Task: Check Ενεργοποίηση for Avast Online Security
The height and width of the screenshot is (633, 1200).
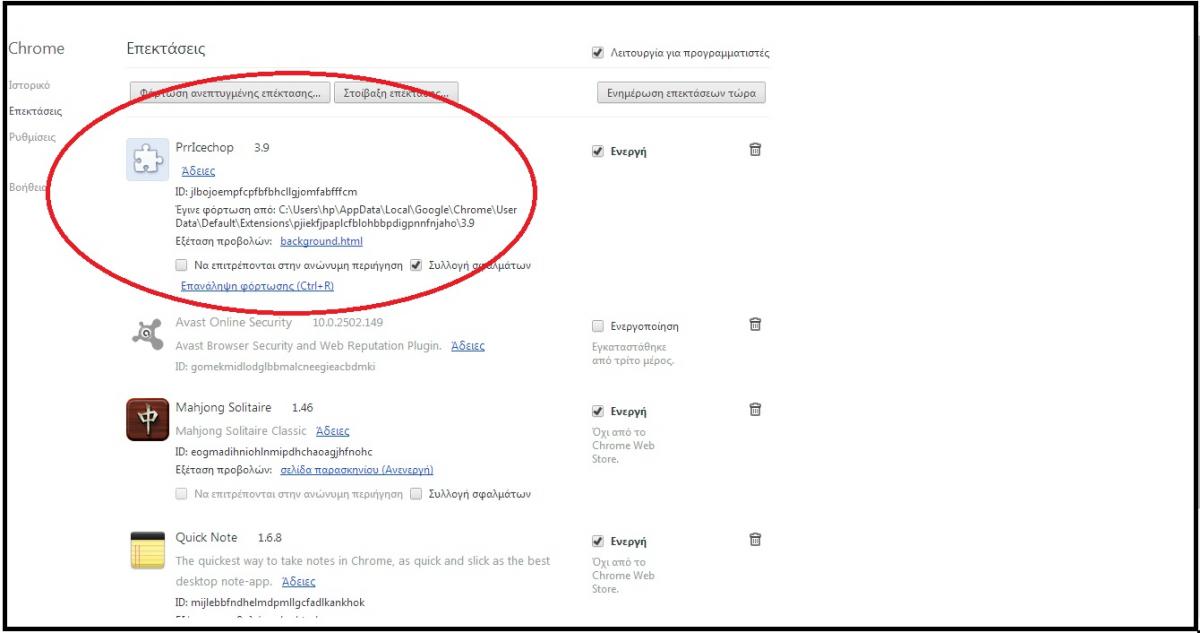Action: click(598, 326)
